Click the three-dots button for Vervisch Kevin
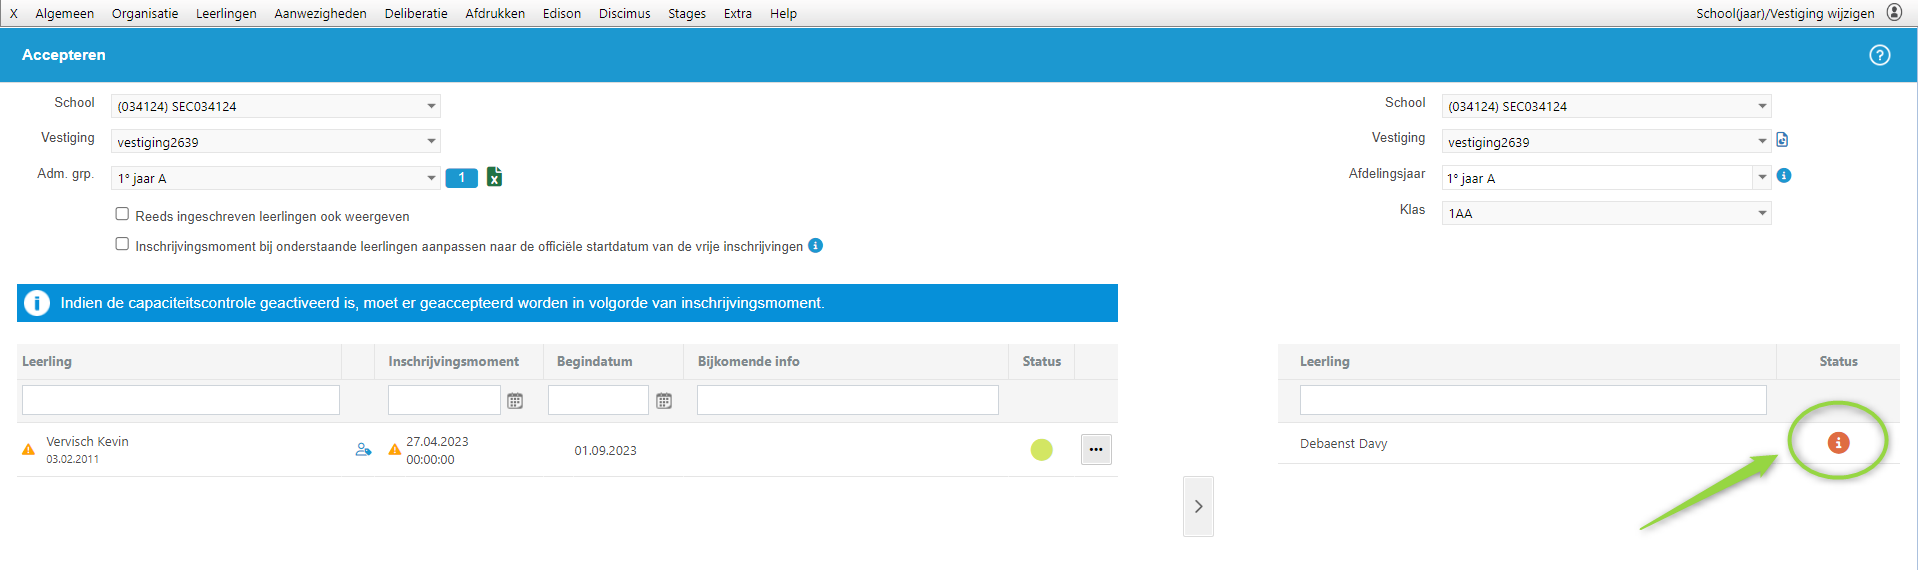 point(1096,450)
